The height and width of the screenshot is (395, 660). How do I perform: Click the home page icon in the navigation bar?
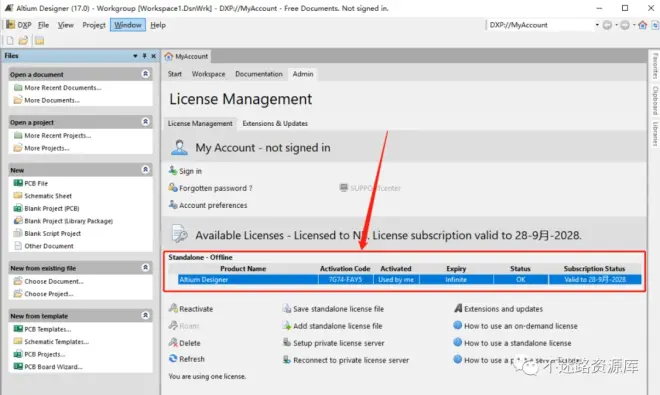click(642, 25)
